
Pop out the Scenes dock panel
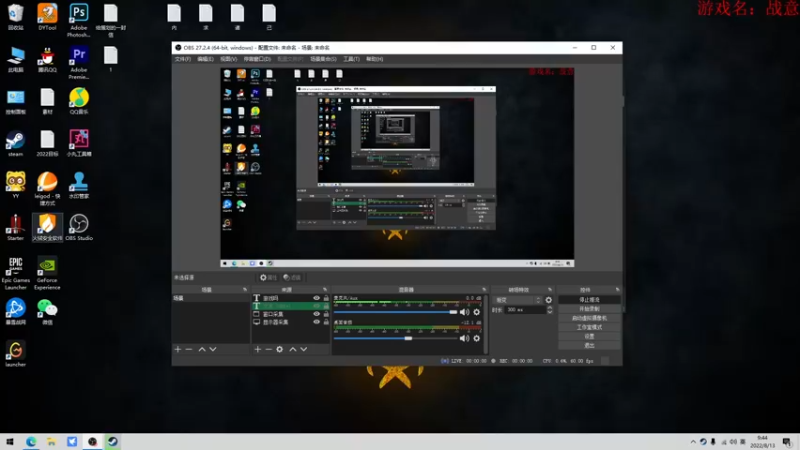(245, 290)
